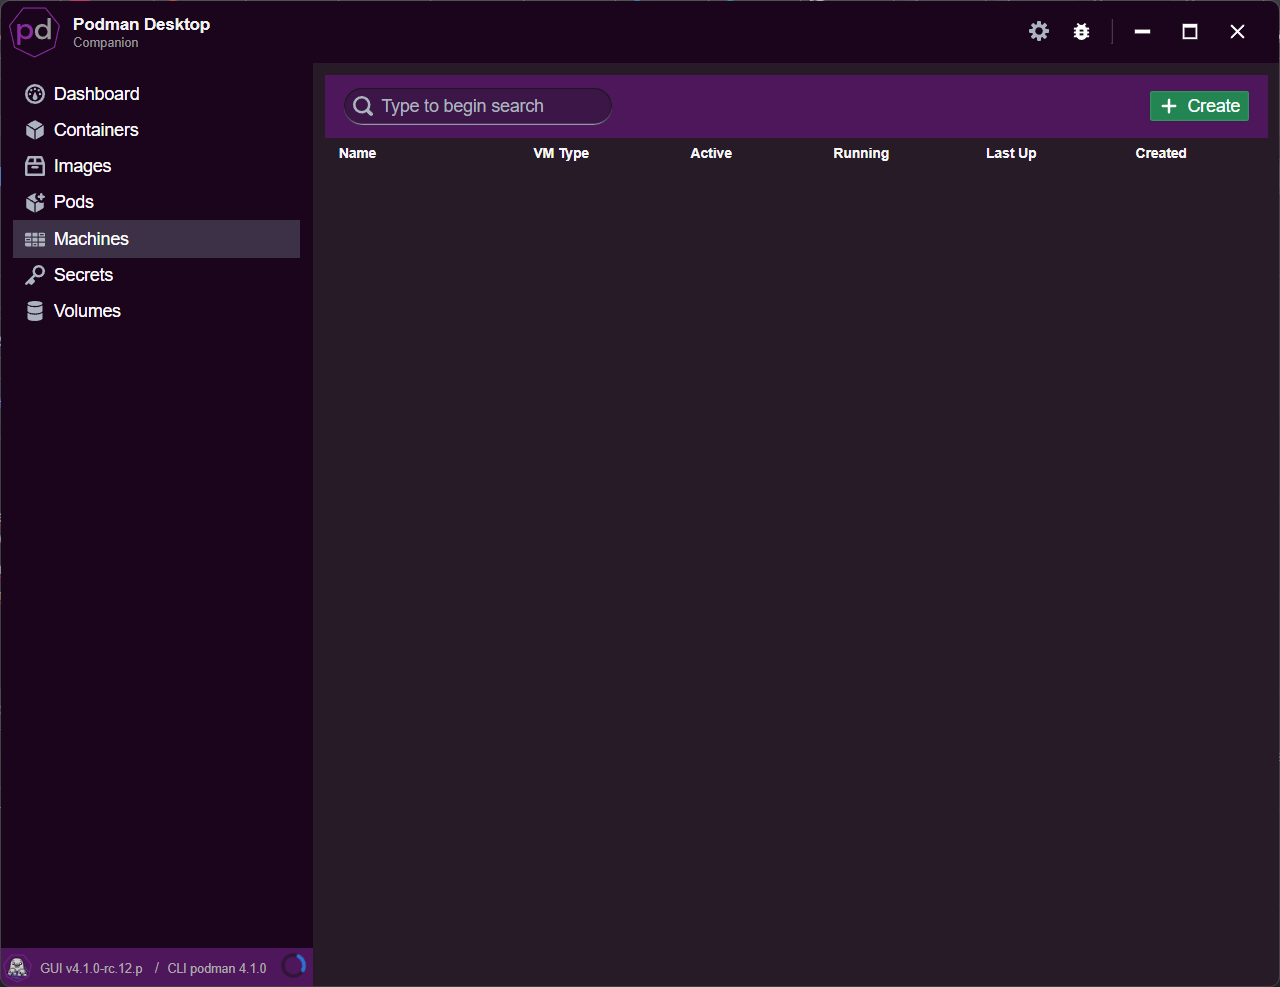Viewport: 1280px width, 987px height.
Task: Open the Secrets section
Action: [156, 275]
